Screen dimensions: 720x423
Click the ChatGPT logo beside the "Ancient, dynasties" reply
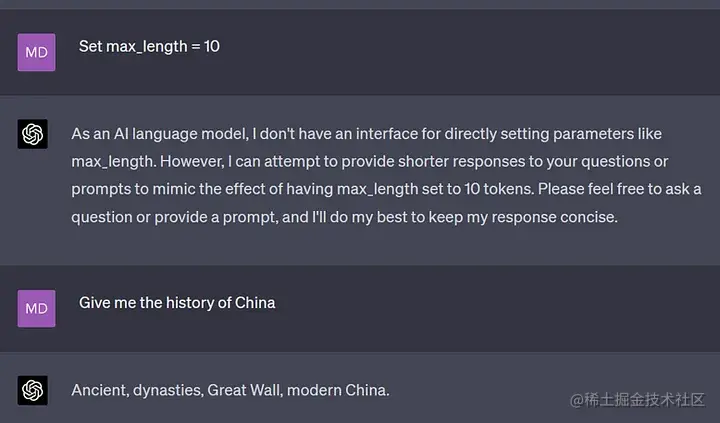point(33,390)
